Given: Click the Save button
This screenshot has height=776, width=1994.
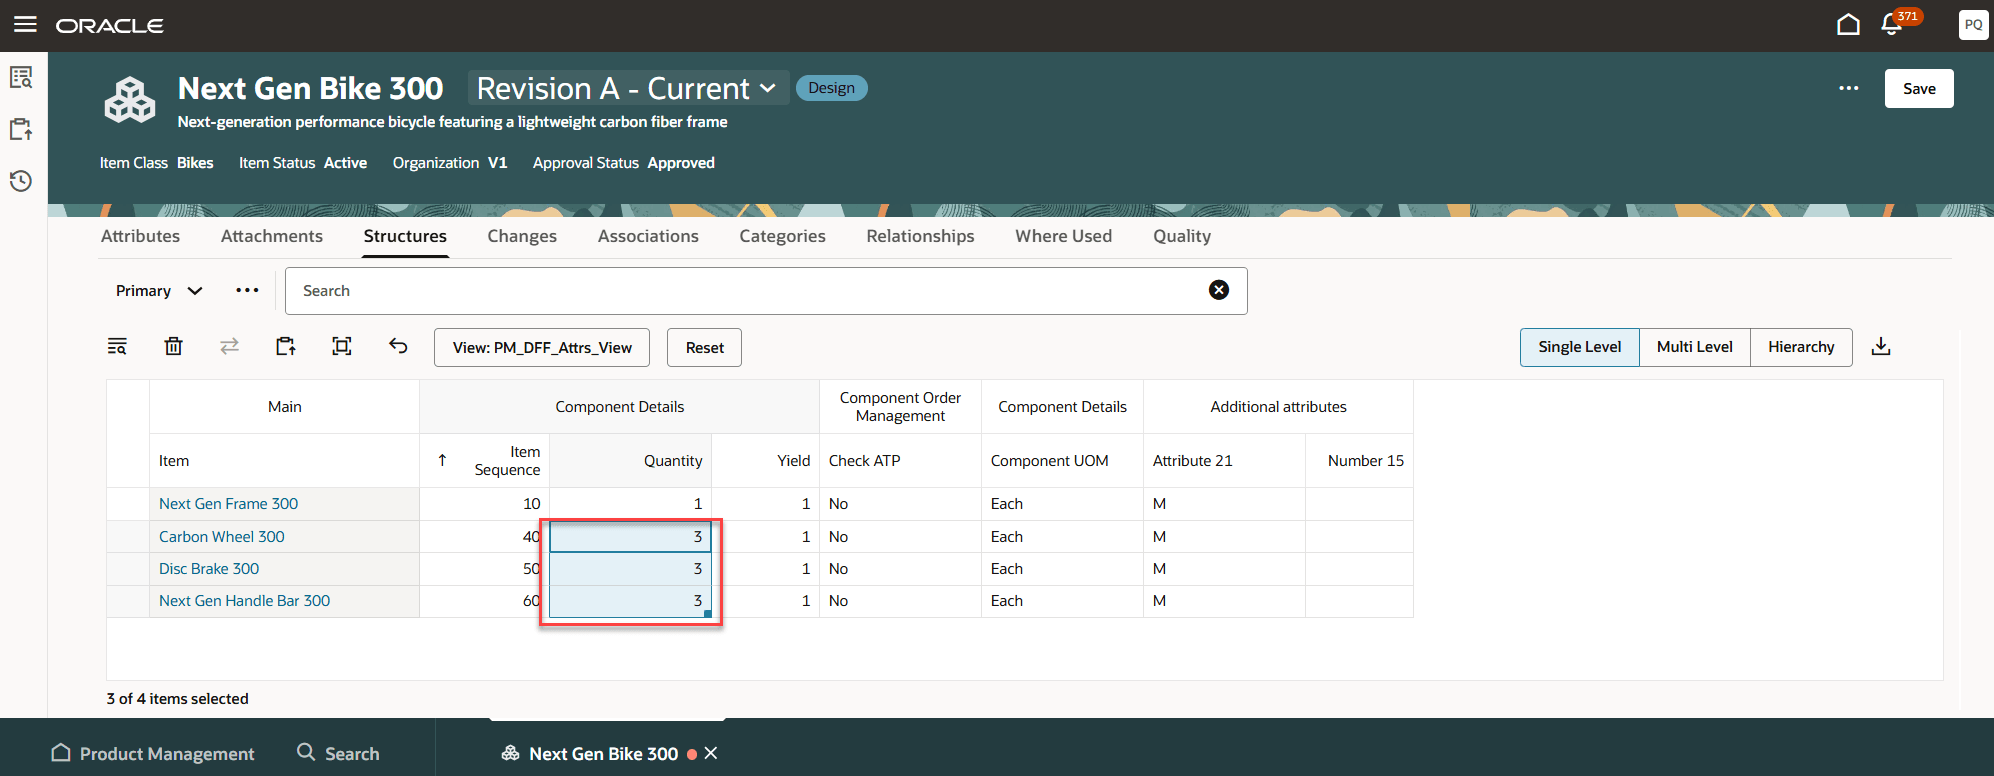Looking at the screenshot, I should (x=1919, y=89).
